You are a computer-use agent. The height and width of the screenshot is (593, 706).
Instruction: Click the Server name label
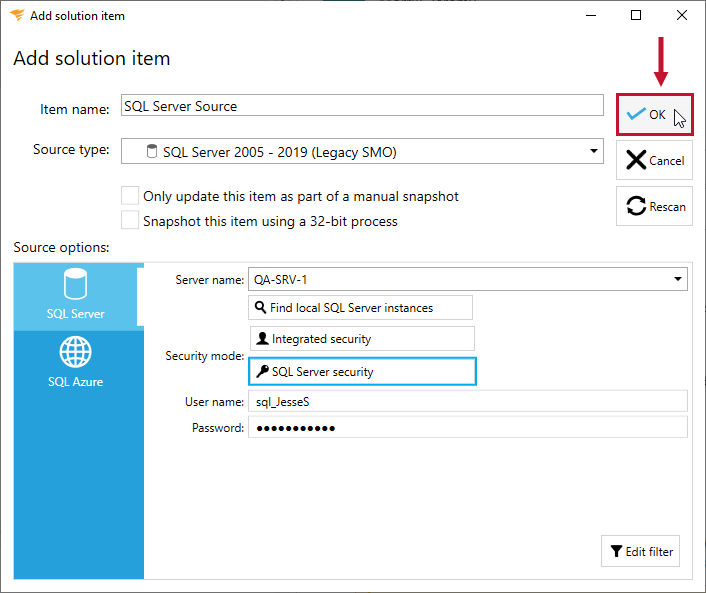click(x=209, y=280)
